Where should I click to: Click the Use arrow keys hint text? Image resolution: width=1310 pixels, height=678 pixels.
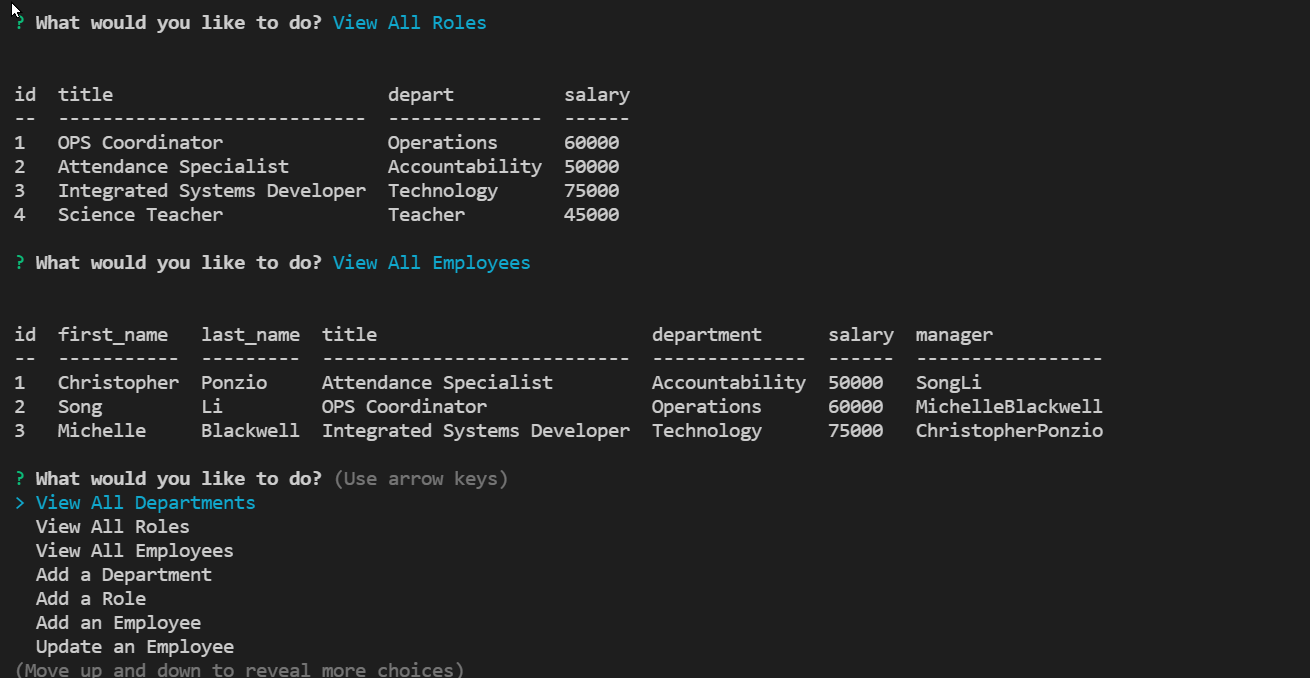(x=421, y=478)
